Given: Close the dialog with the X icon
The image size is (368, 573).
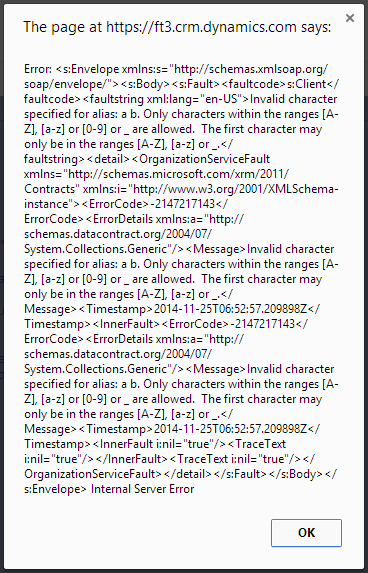Looking at the screenshot, I should (350, 18).
